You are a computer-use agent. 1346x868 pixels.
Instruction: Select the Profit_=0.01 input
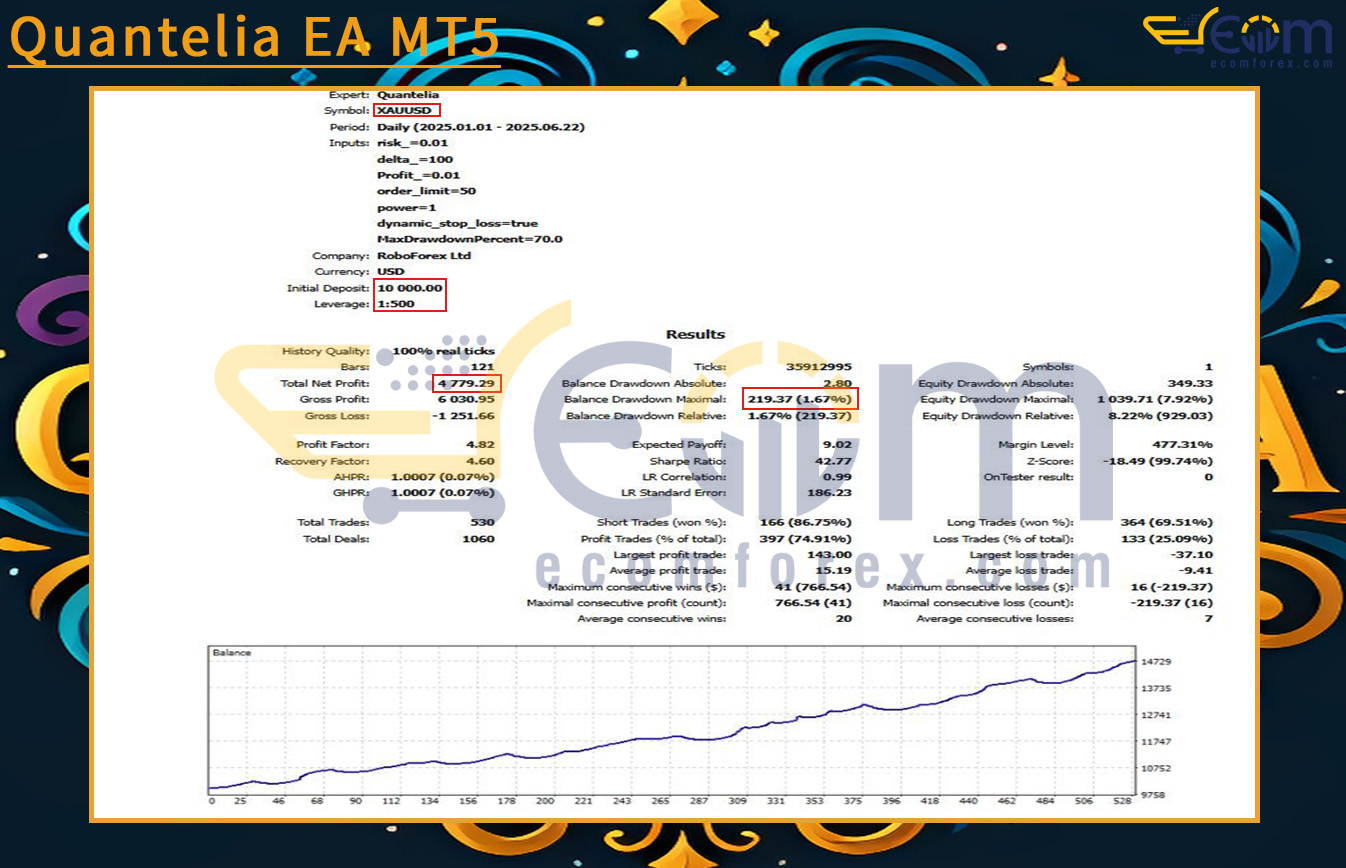tap(418, 175)
